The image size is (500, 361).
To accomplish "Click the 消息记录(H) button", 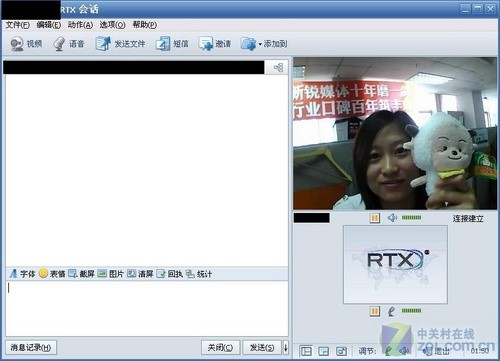I will [x=31, y=348].
